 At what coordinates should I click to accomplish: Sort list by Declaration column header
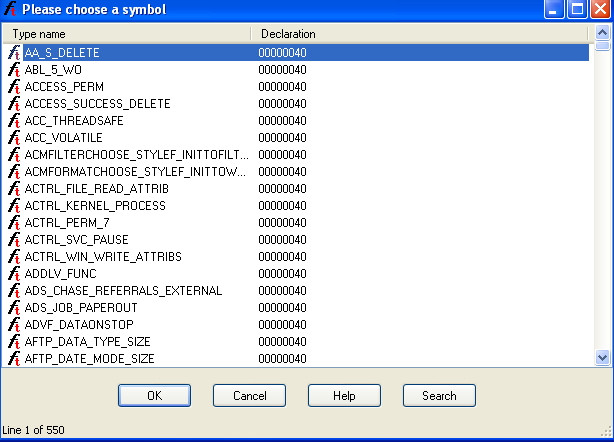[420, 34]
